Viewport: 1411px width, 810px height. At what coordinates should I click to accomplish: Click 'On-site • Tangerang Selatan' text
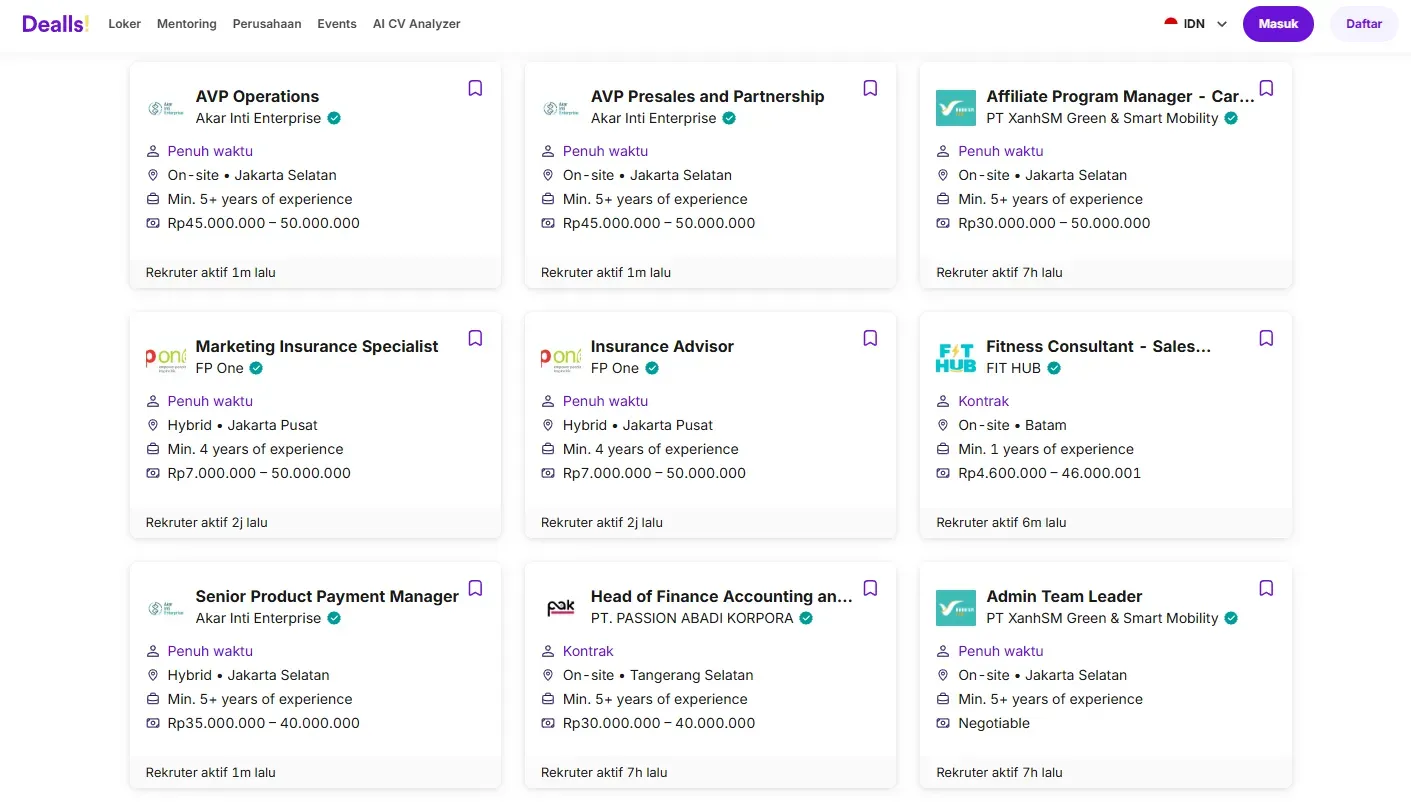pos(658,675)
